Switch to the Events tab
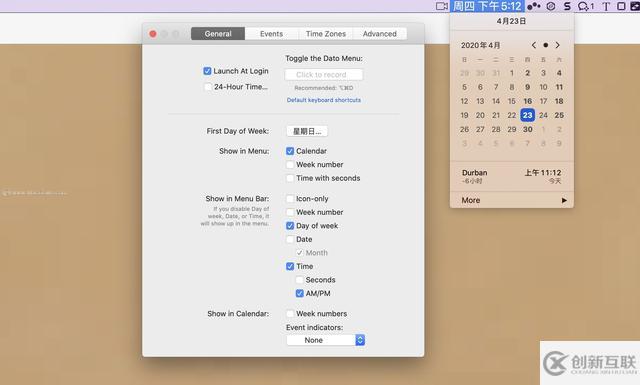The image size is (640, 385). [x=271, y=34]
